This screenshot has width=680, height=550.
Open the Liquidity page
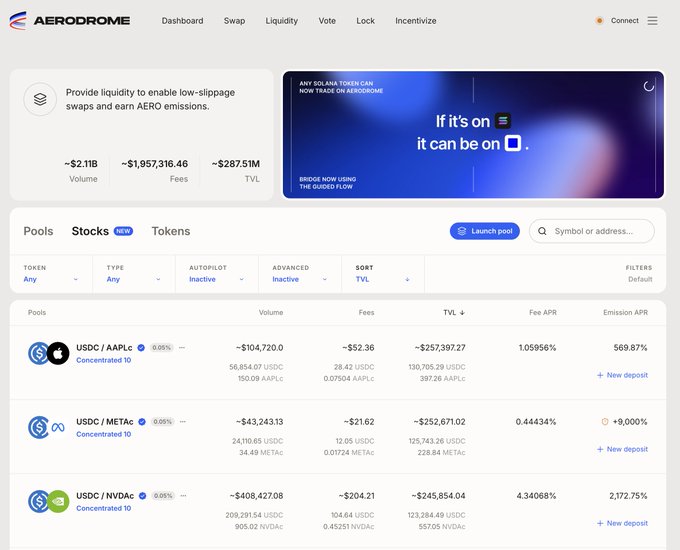point(281,21)
